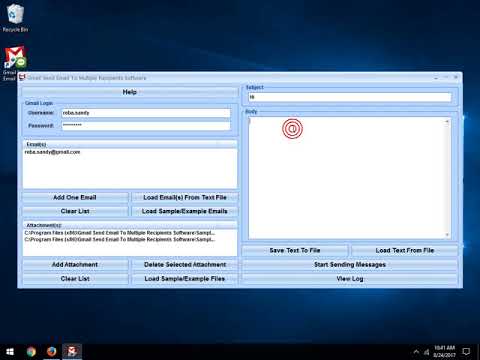The height and width of the screenshot is (360, 480).
Task: Click Delete Selected Attachment
Action: coord(185,265)
